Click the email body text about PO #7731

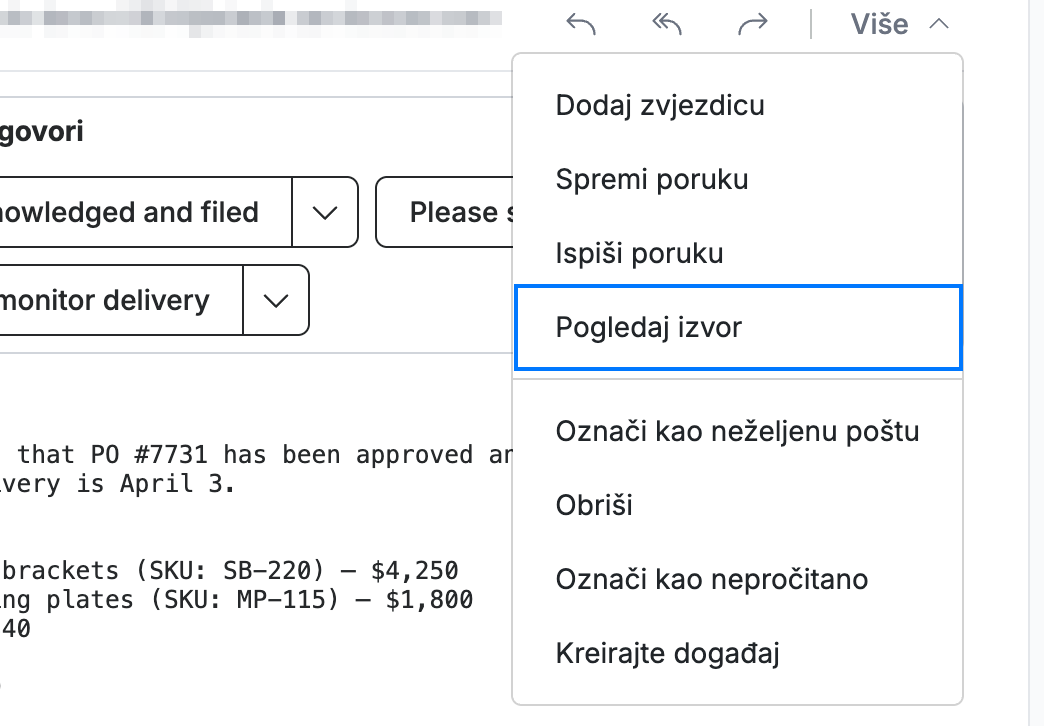click(256, 469)
